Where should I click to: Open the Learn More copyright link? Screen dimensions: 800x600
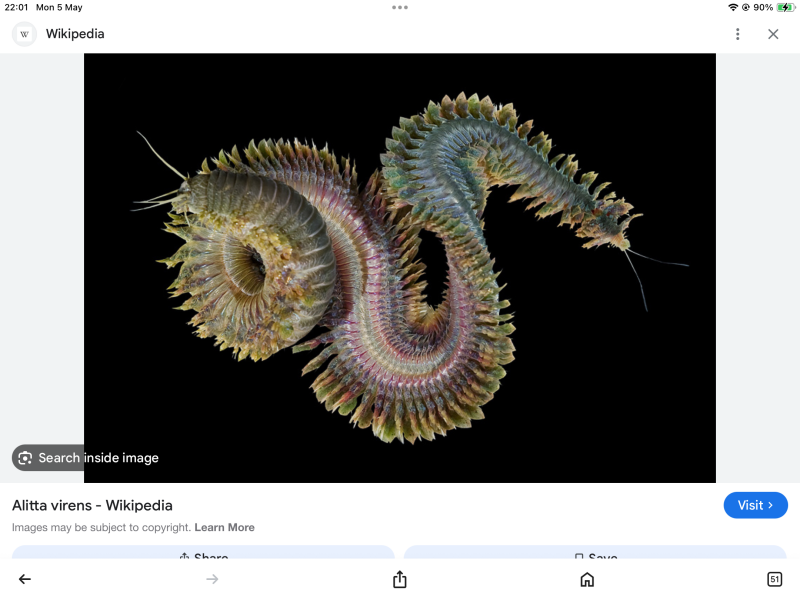224,527
